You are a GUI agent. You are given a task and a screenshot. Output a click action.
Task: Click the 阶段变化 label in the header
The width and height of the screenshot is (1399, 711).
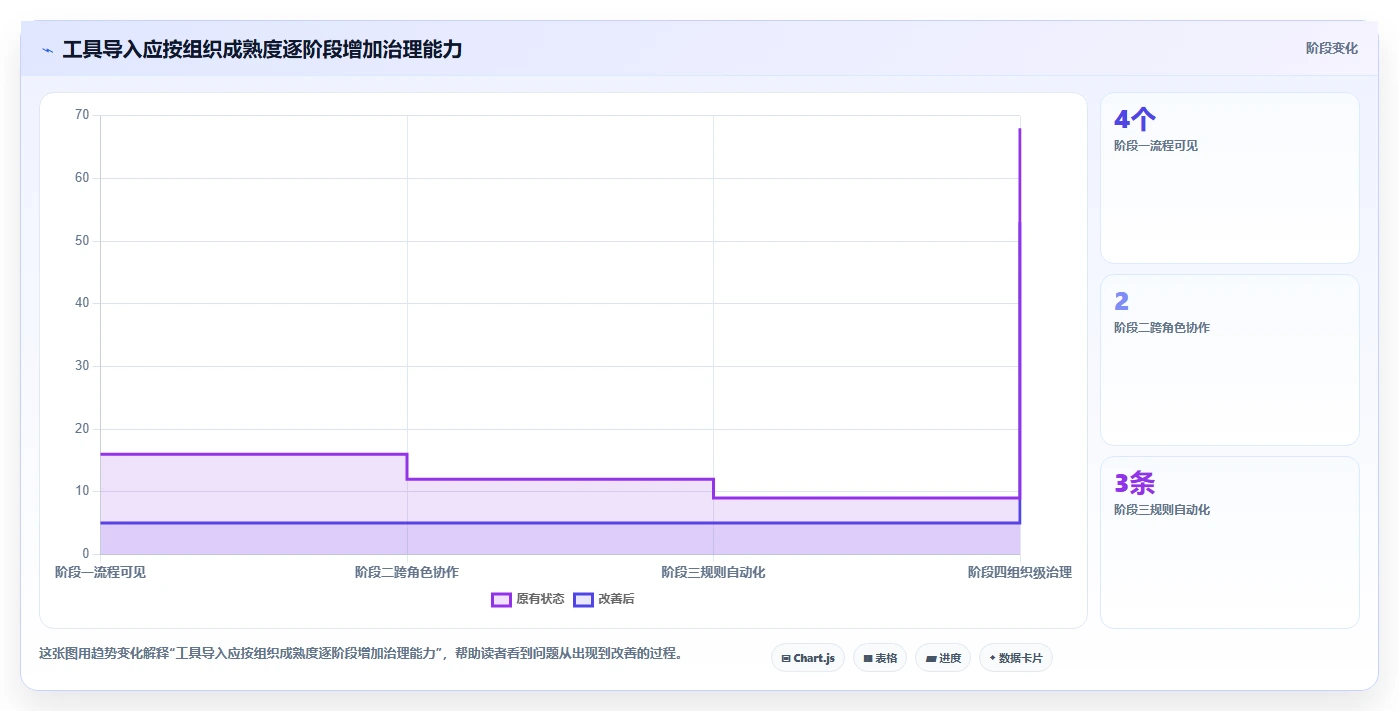click(x=1331, y=48)
